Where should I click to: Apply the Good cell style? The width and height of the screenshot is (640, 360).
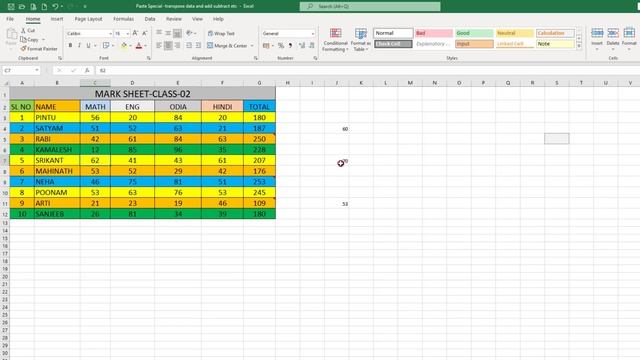[x=474, y=33]
